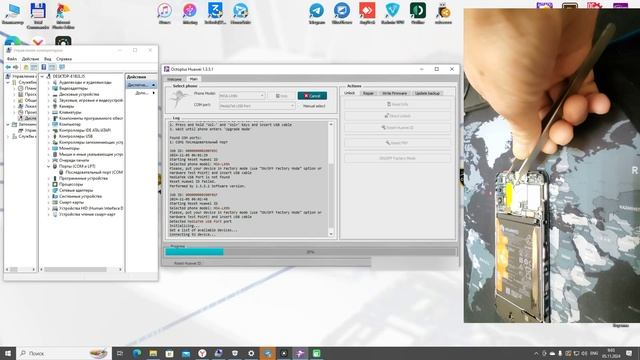The image size is (640, 360).
Task: Click the phone repair video thumbnail
Action: tap(552, 166)
